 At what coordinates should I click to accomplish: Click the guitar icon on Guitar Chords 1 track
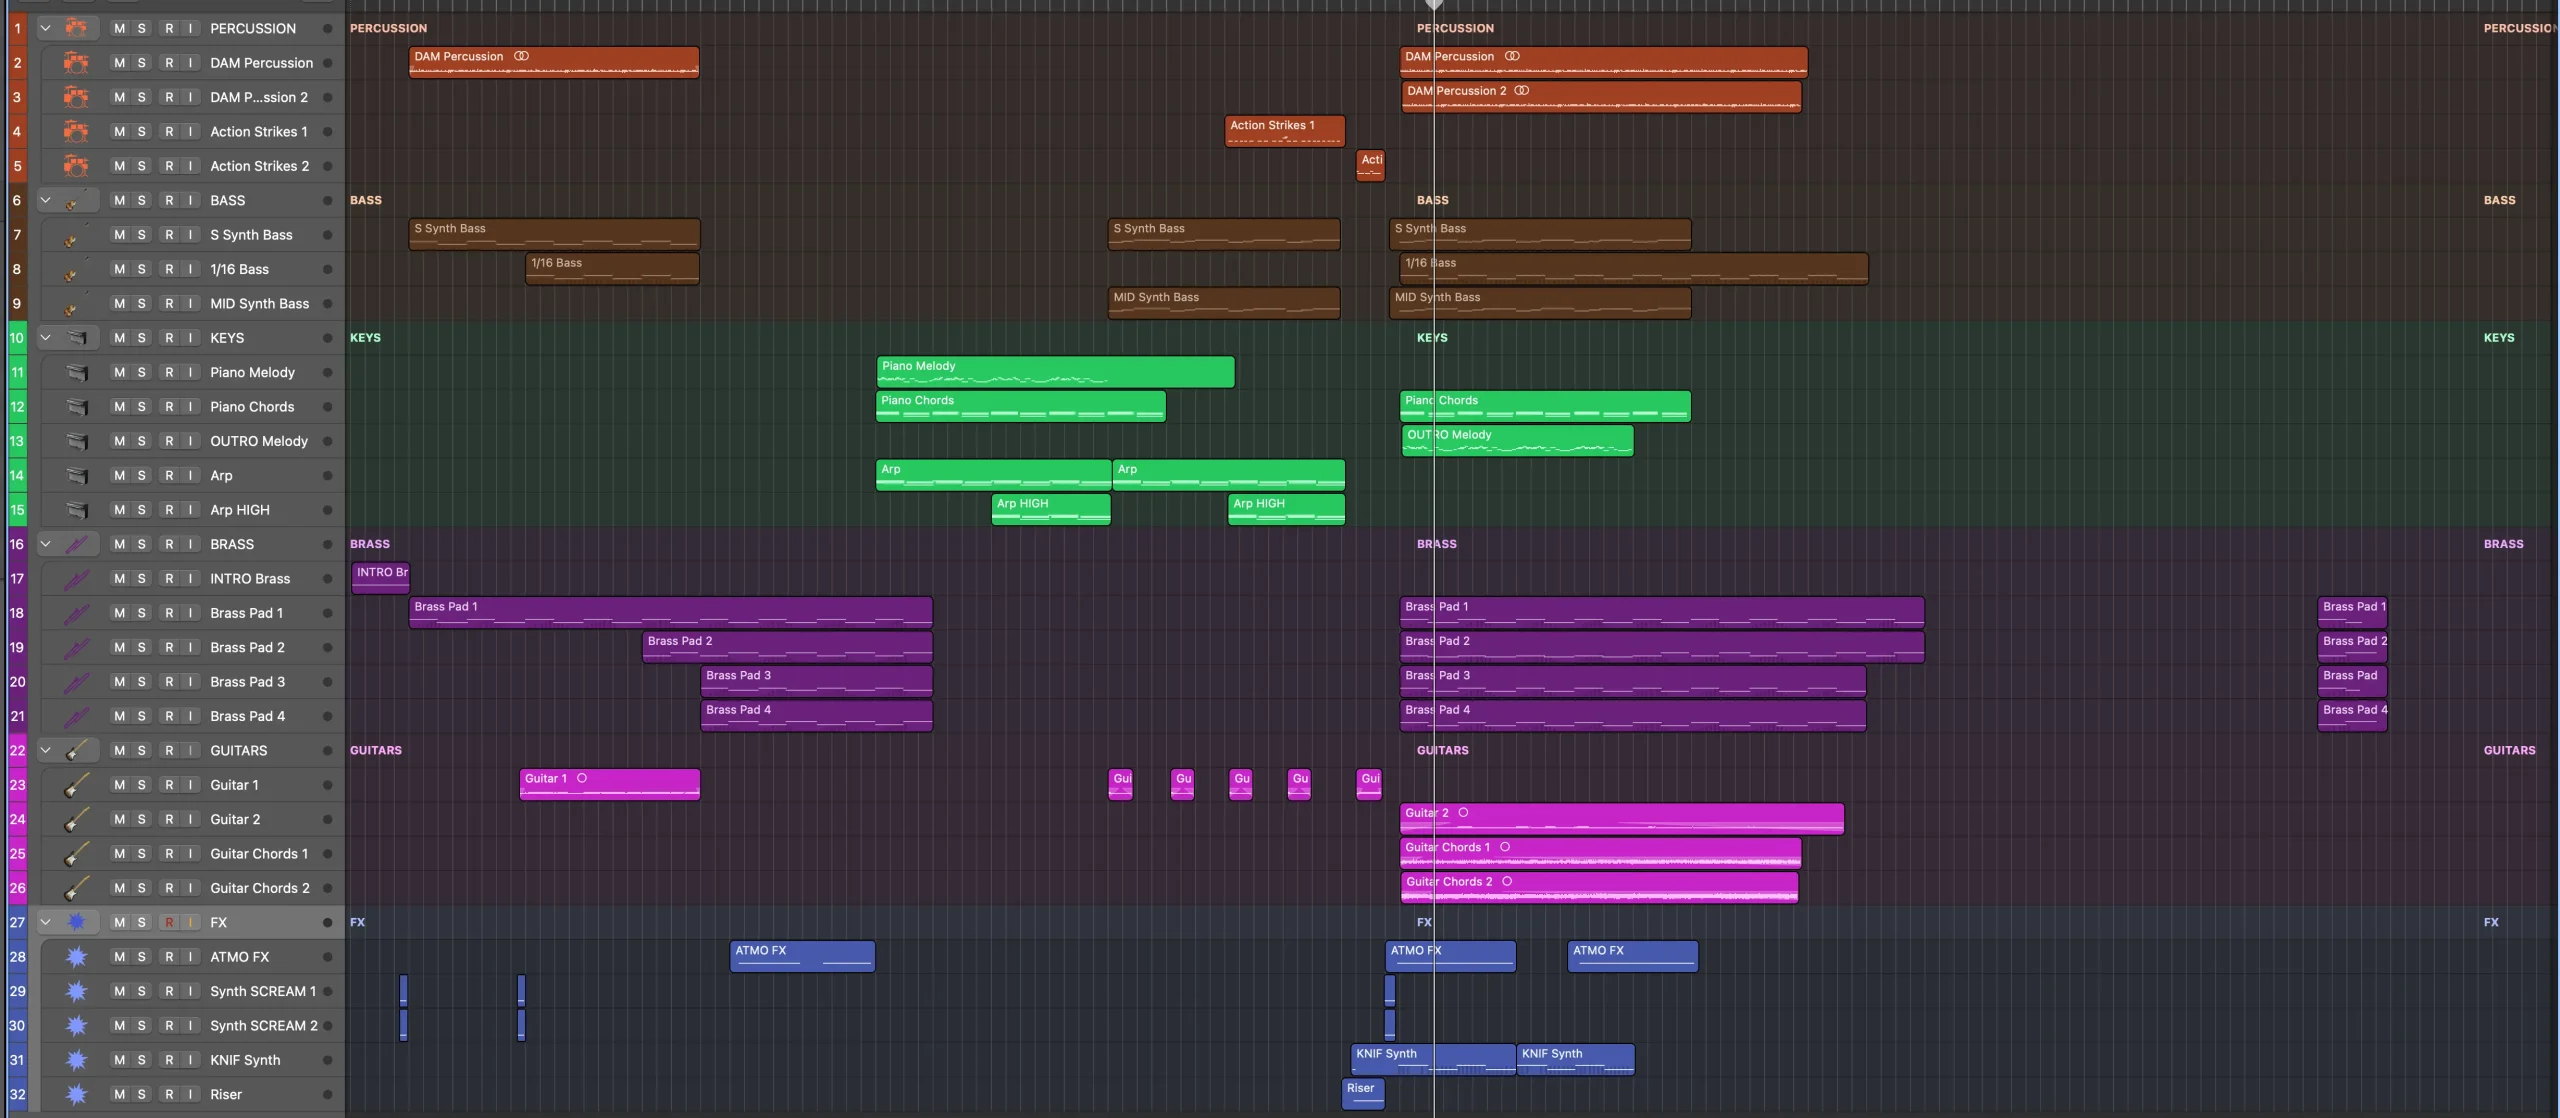[x=76, y=854]
